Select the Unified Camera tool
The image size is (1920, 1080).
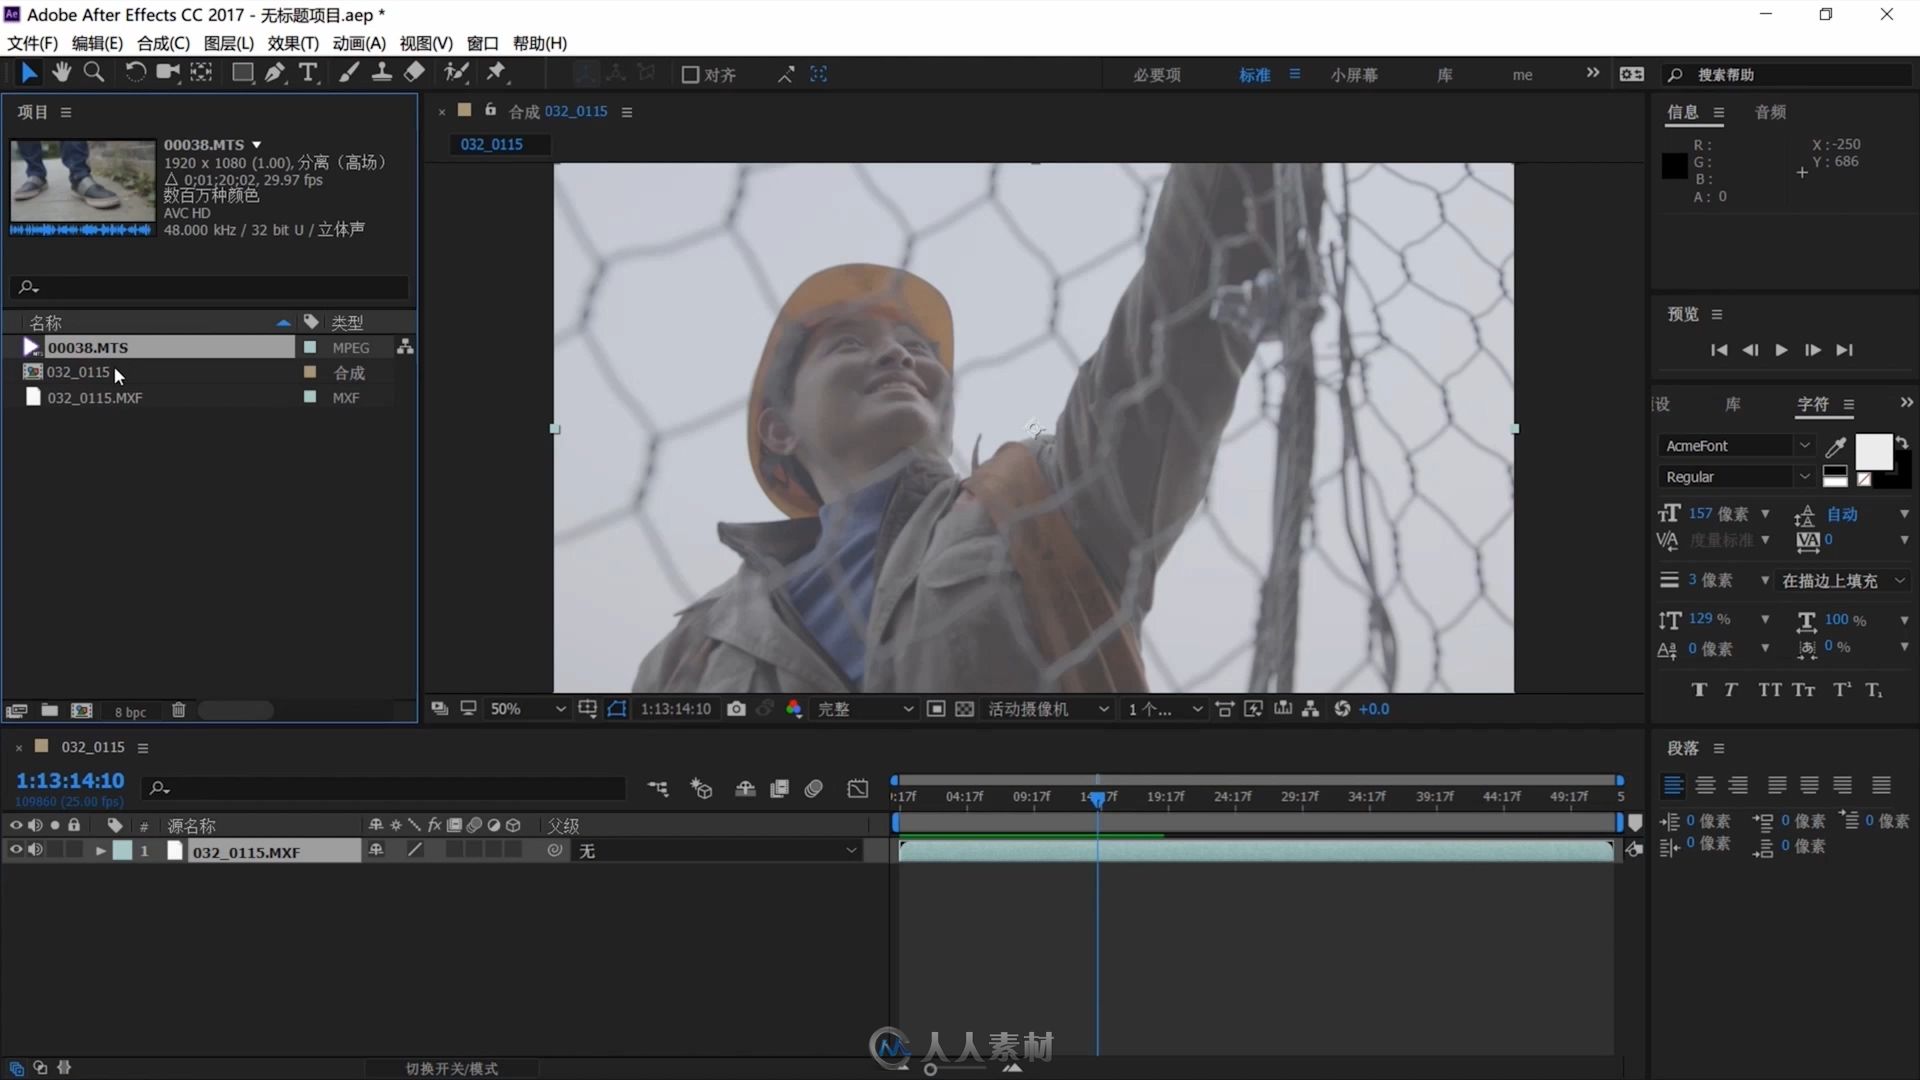coord(168,72)
